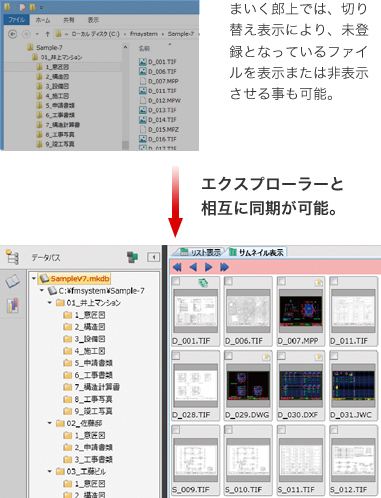Viewport: 381px width, 498px height.
Task: Click Explorer back navigation arrow
Action: pyautogui.click(x=12, y=34)
